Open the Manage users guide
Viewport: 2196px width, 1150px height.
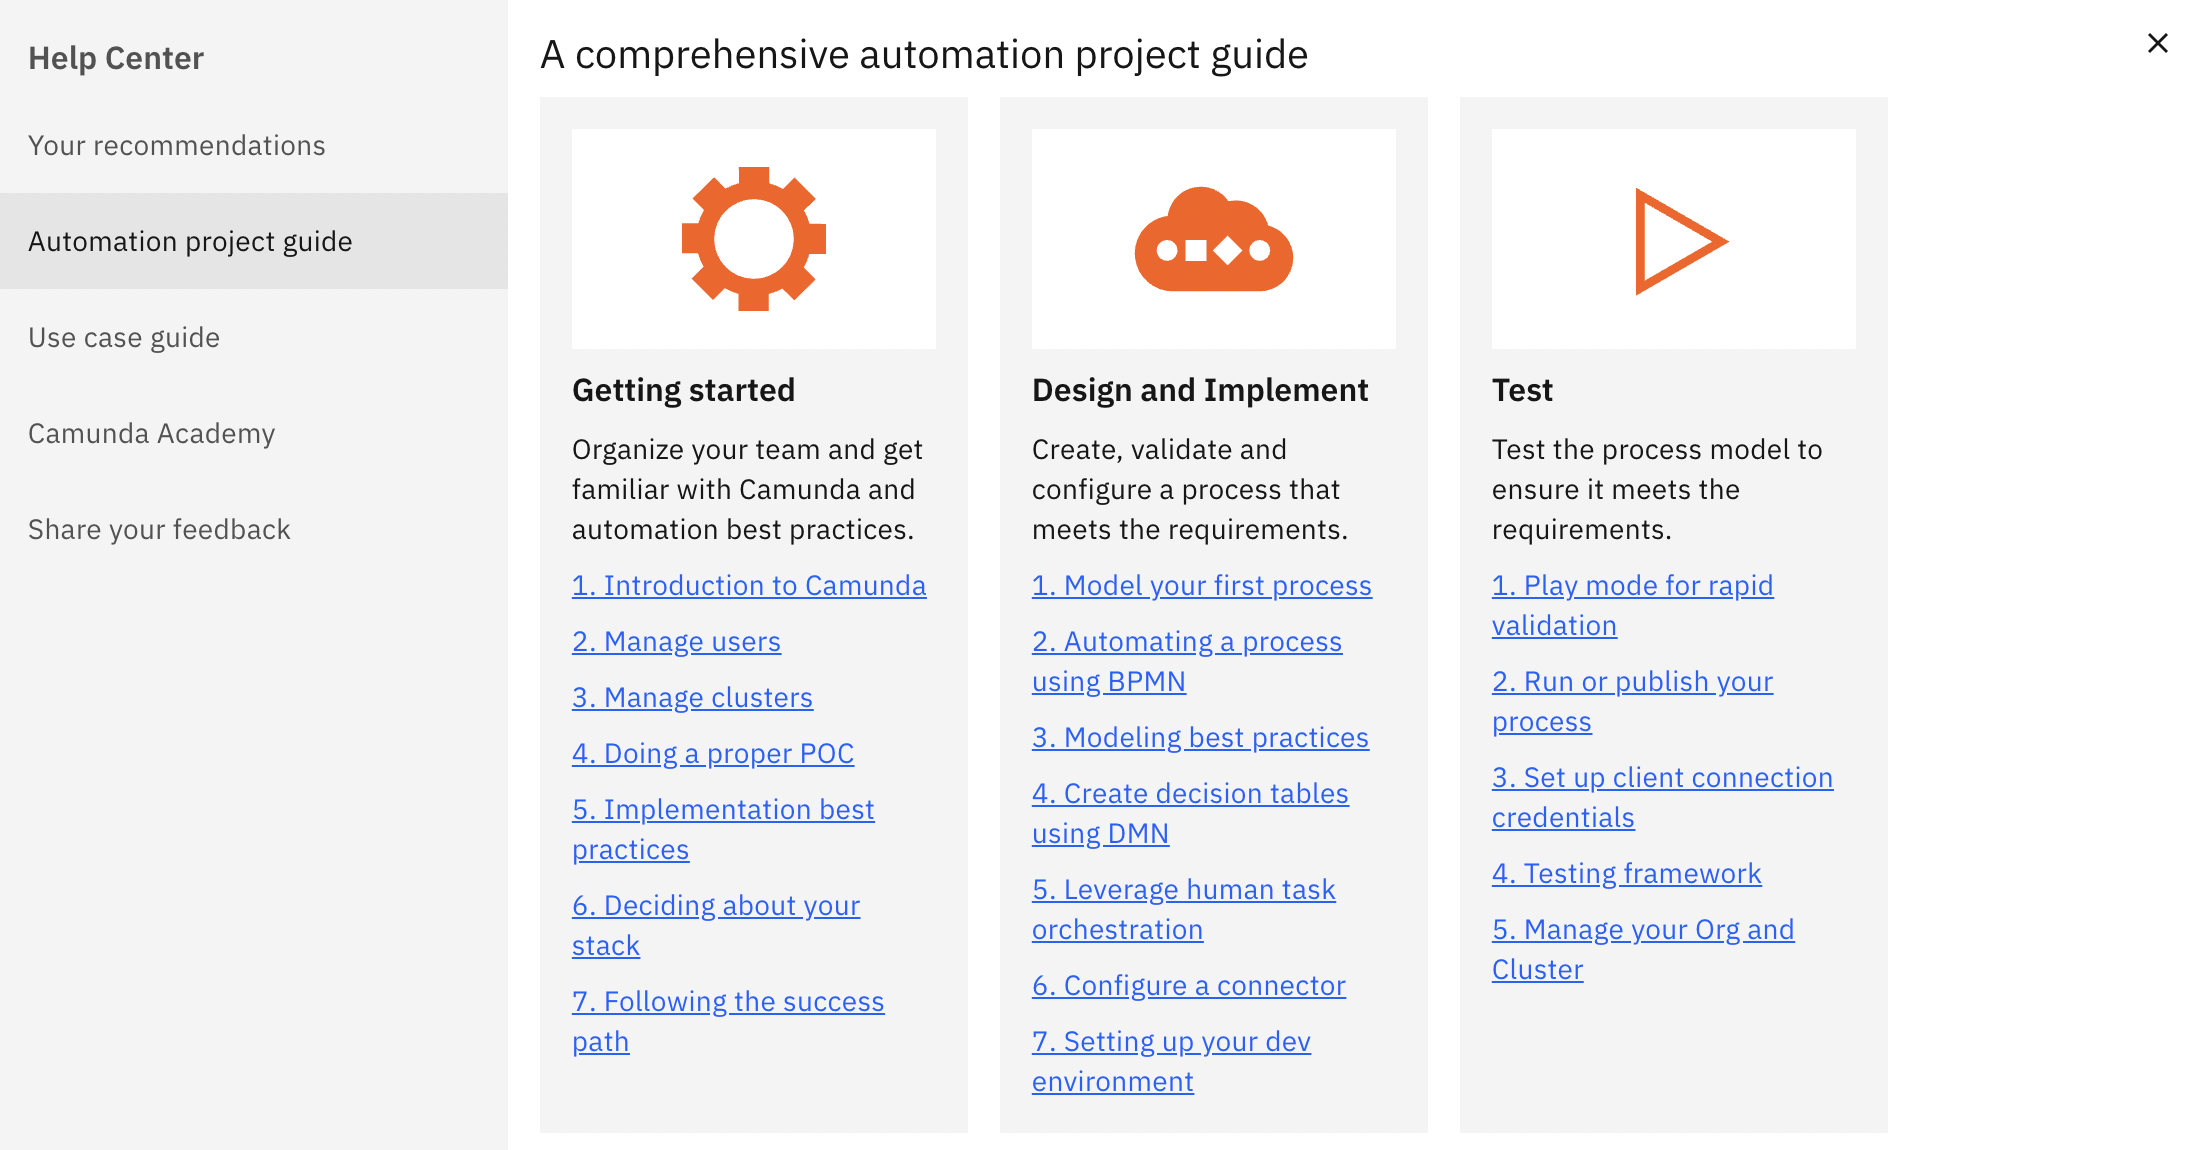676,641
